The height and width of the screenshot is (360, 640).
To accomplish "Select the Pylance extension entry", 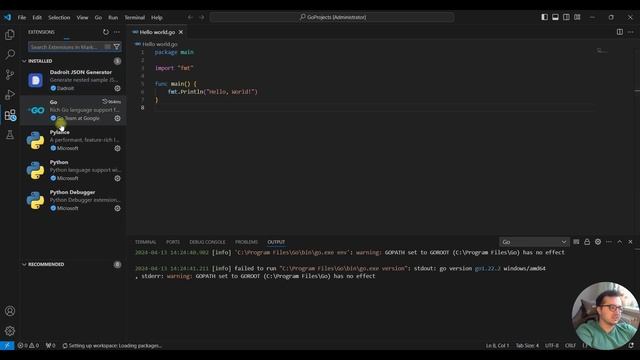I will tap(73, 140).
